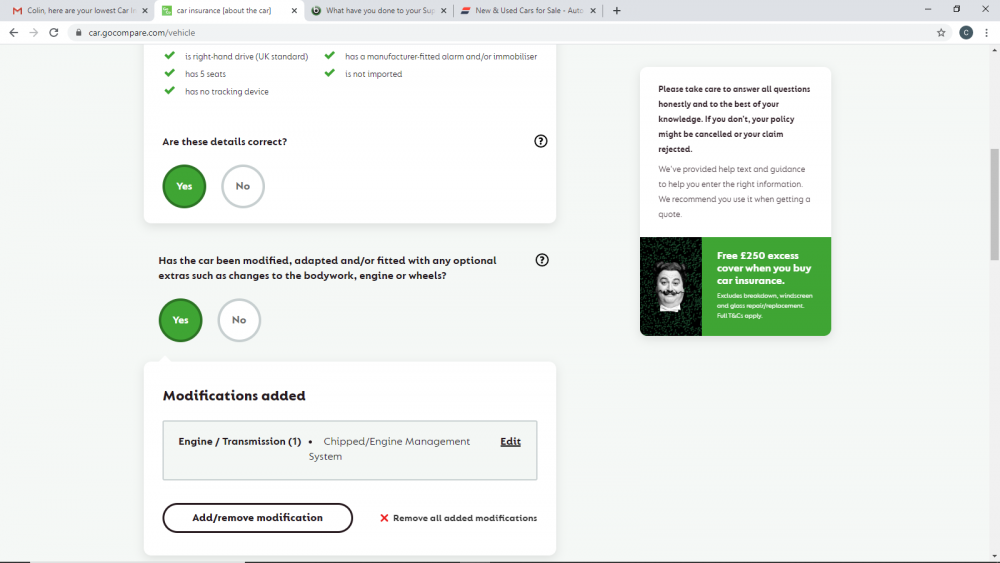
Task: Open help icon for car modifications question
Action: [x=541, y=260]
